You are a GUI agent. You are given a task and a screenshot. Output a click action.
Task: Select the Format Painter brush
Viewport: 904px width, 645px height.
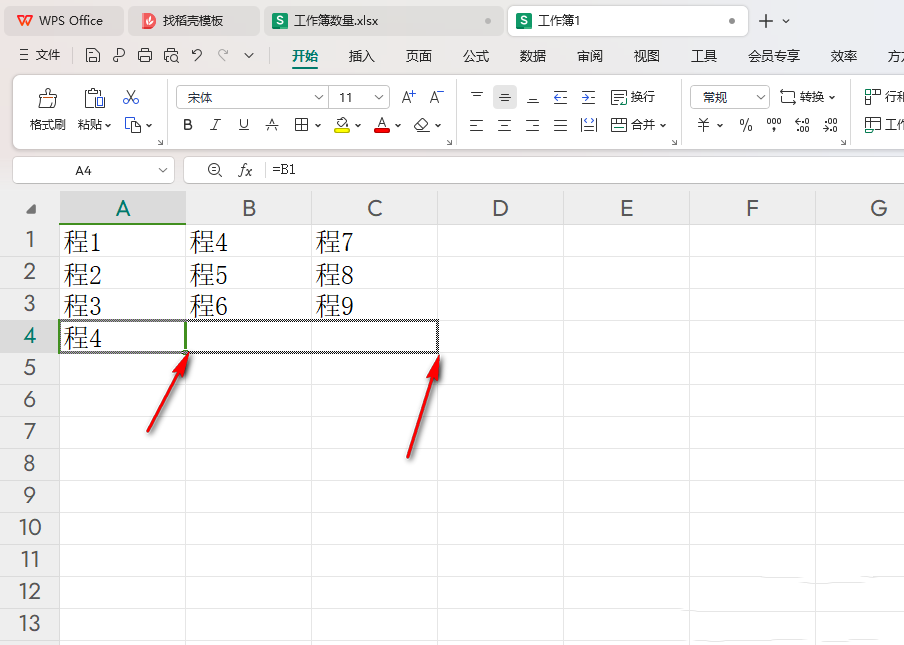47,98
